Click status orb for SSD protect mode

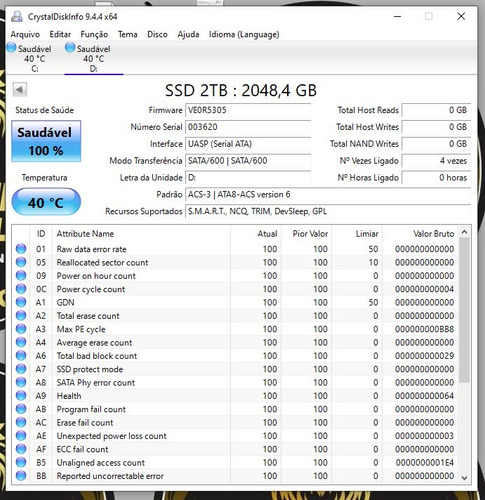point(21,369)
